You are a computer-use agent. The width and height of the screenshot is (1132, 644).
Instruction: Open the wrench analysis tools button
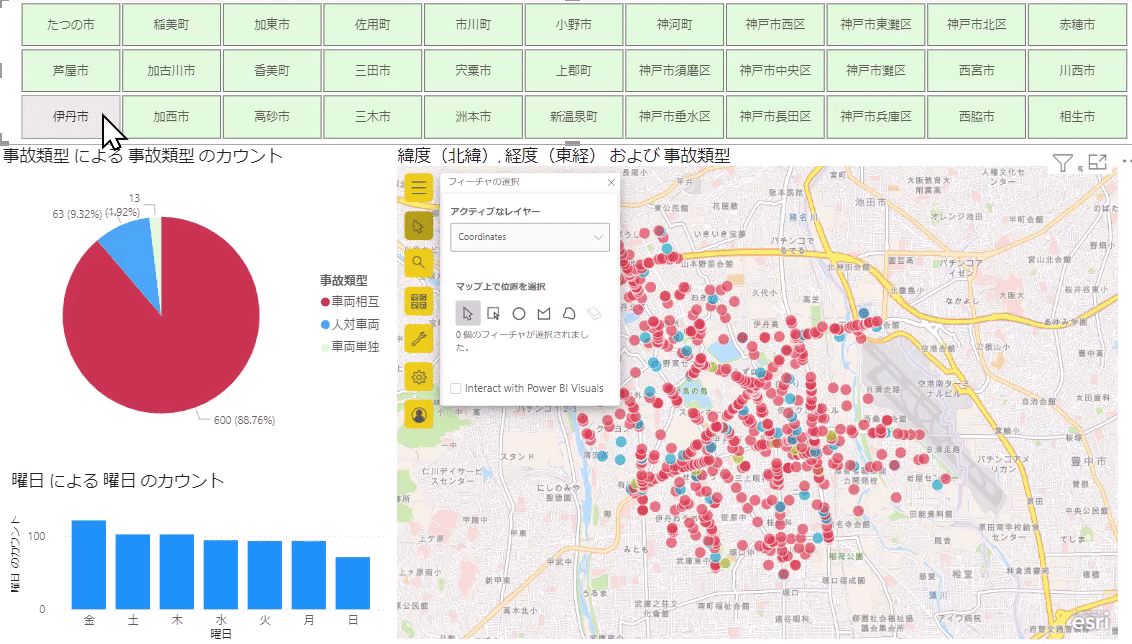[x=419, y=339]
